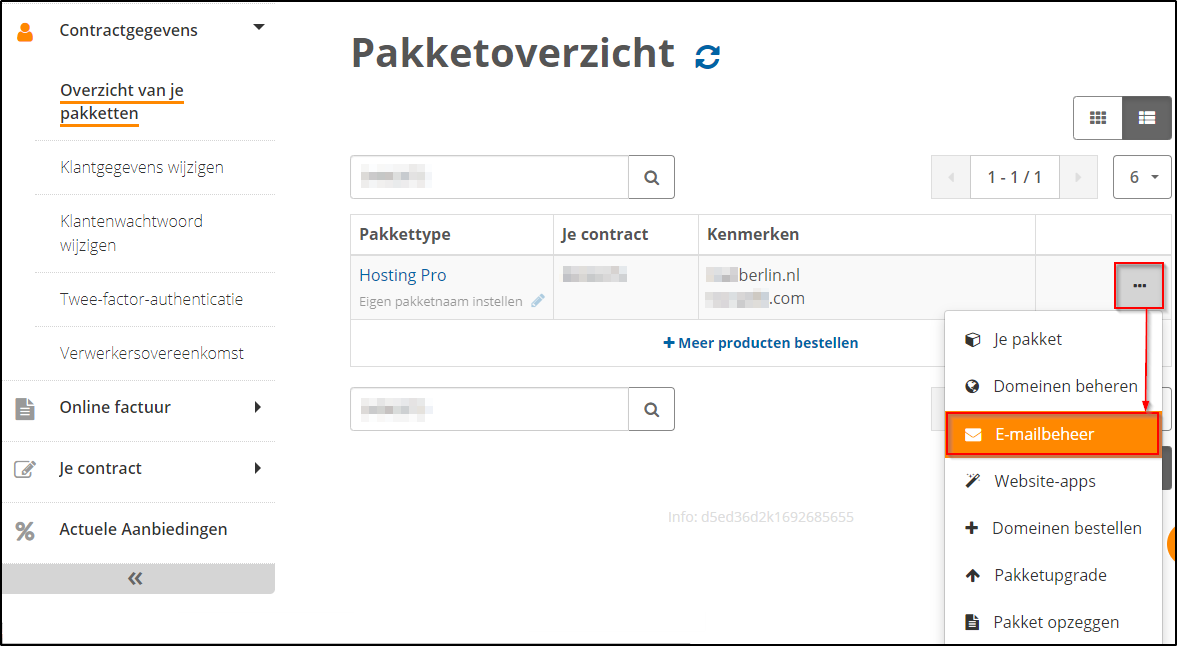Click the Je pakket box icon
This screenshot has height=646, width=1177.
point(973,339)
